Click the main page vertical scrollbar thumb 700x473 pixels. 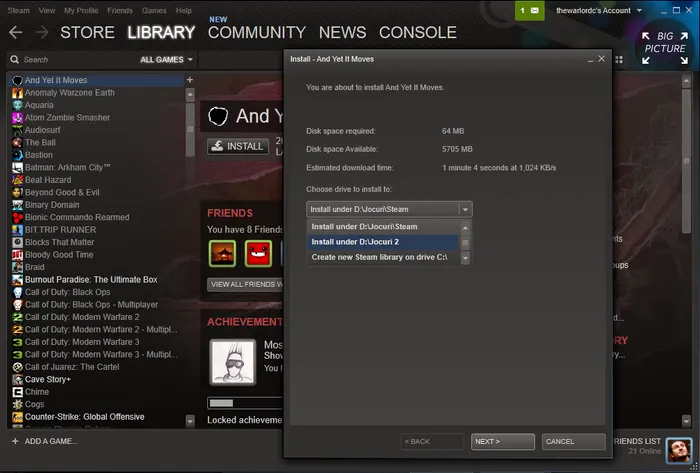[x=687, y=161]
